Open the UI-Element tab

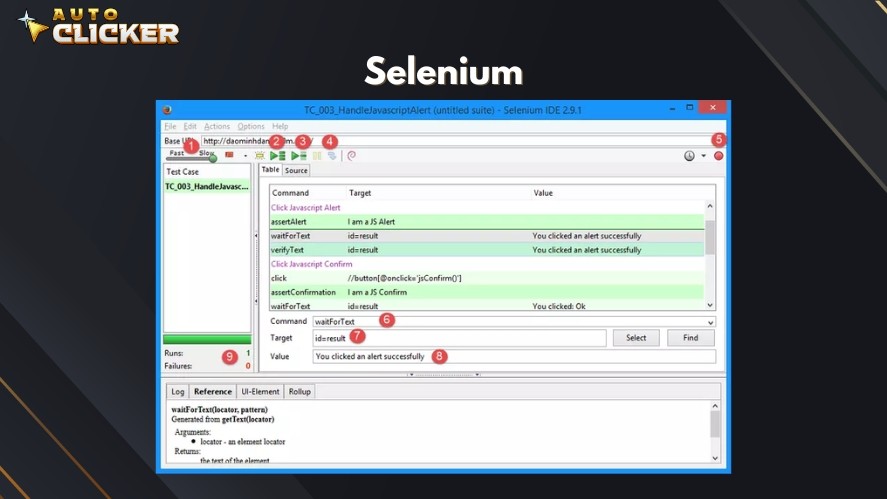click(260, 392)
